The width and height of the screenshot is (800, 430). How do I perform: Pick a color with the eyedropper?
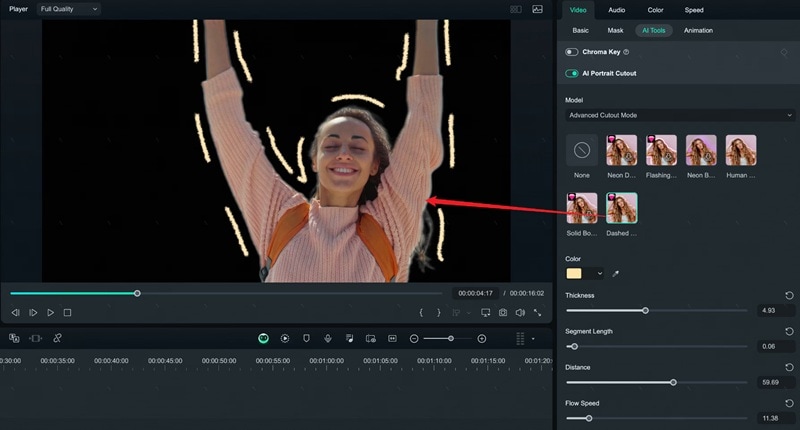click(616, 274)
